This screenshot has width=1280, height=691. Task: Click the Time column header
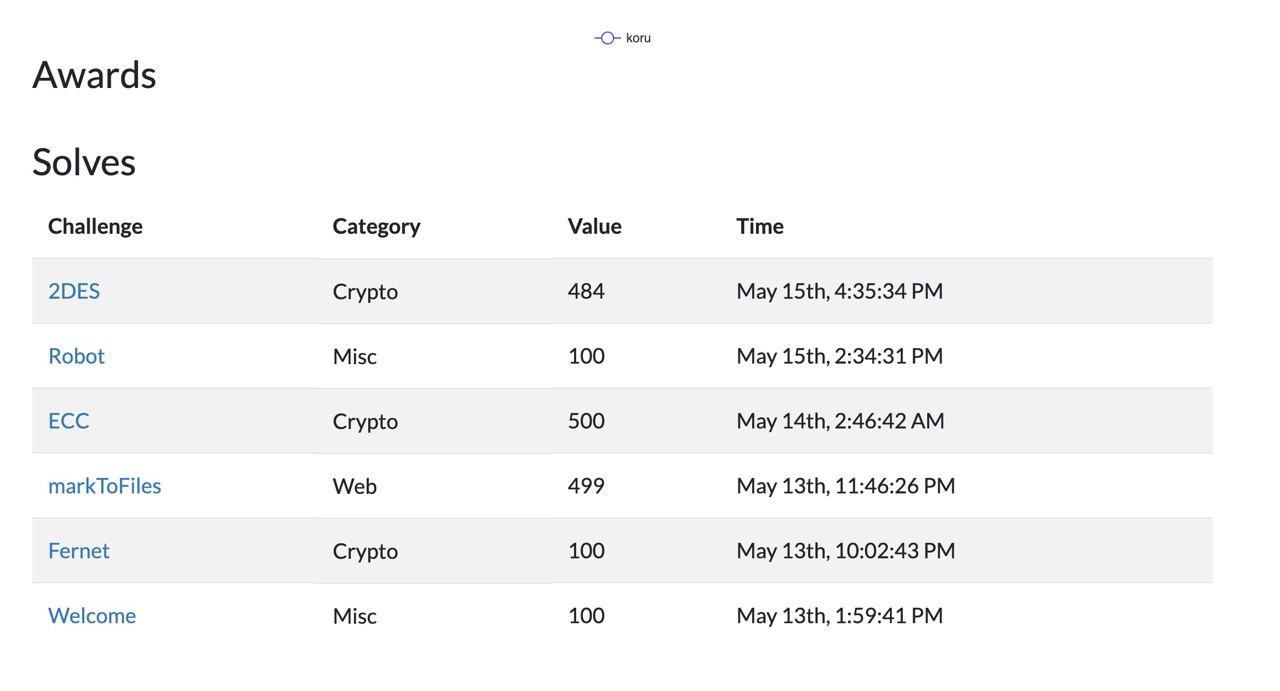pyautogui.click(x=760, y=226)
